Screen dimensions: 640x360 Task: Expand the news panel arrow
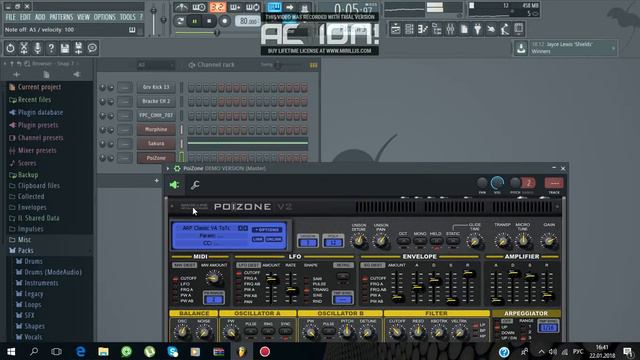pyautogui.click(x=613, y=48)
